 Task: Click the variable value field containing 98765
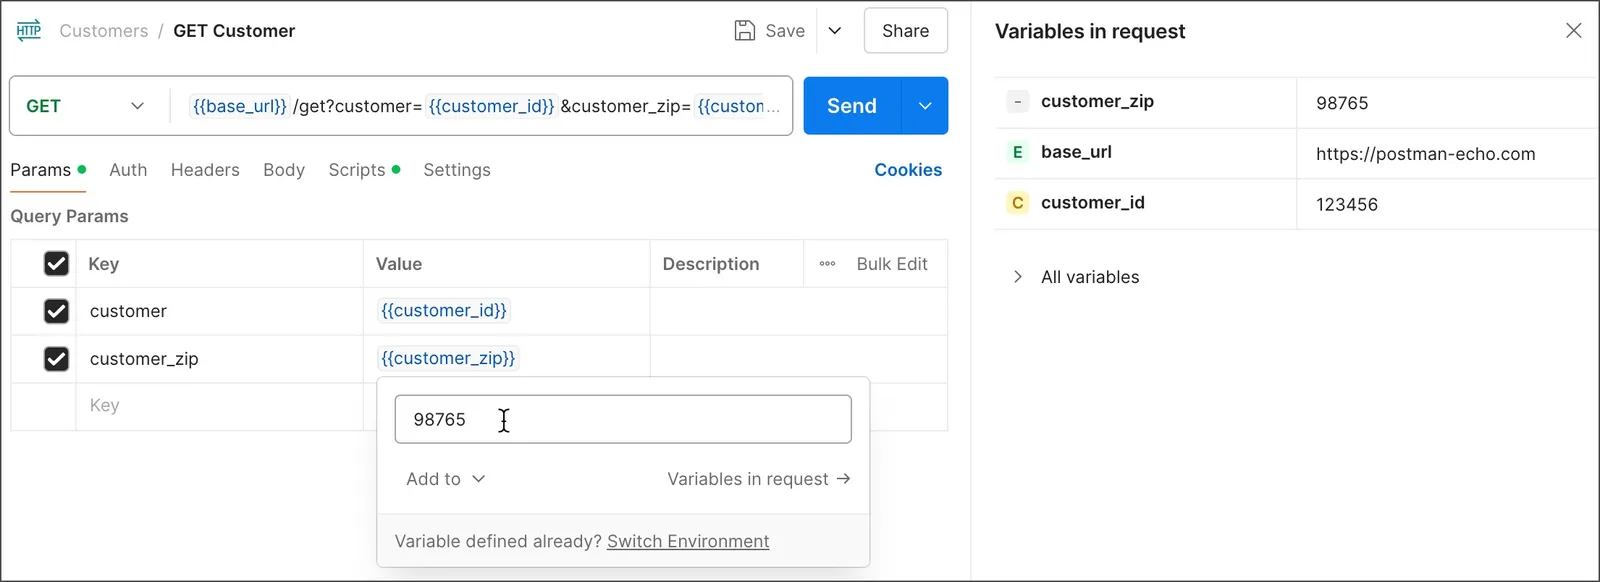[623, 419]
